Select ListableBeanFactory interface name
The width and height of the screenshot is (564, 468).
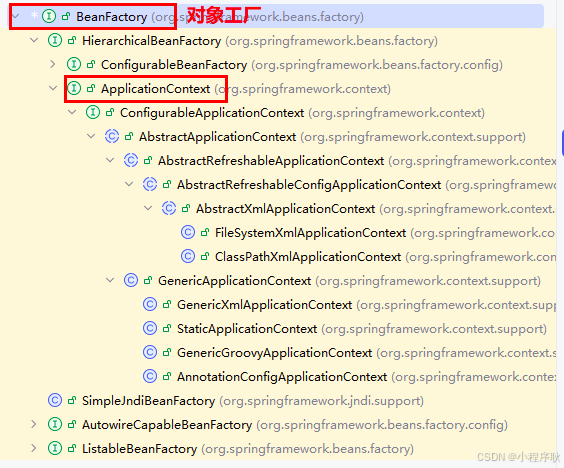140,449
